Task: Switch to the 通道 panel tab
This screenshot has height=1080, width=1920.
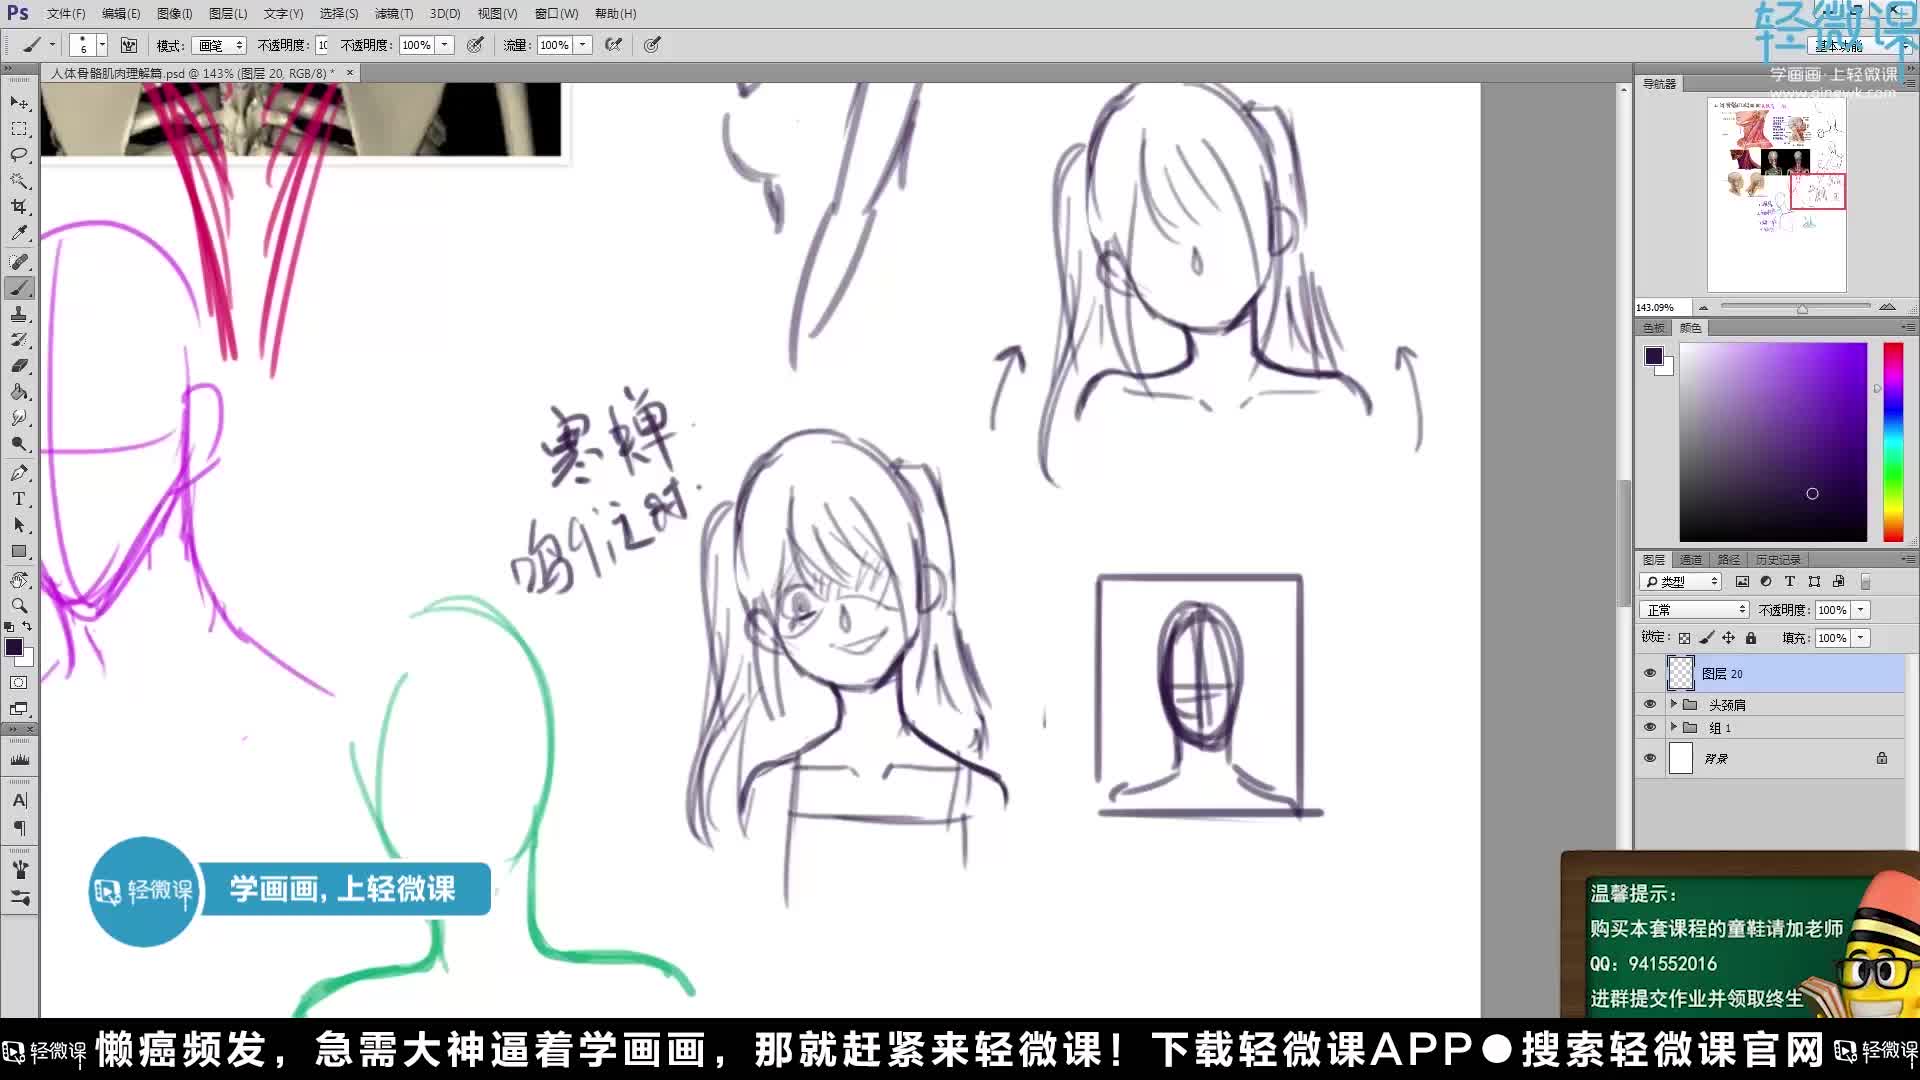Action: [1690, 559]
